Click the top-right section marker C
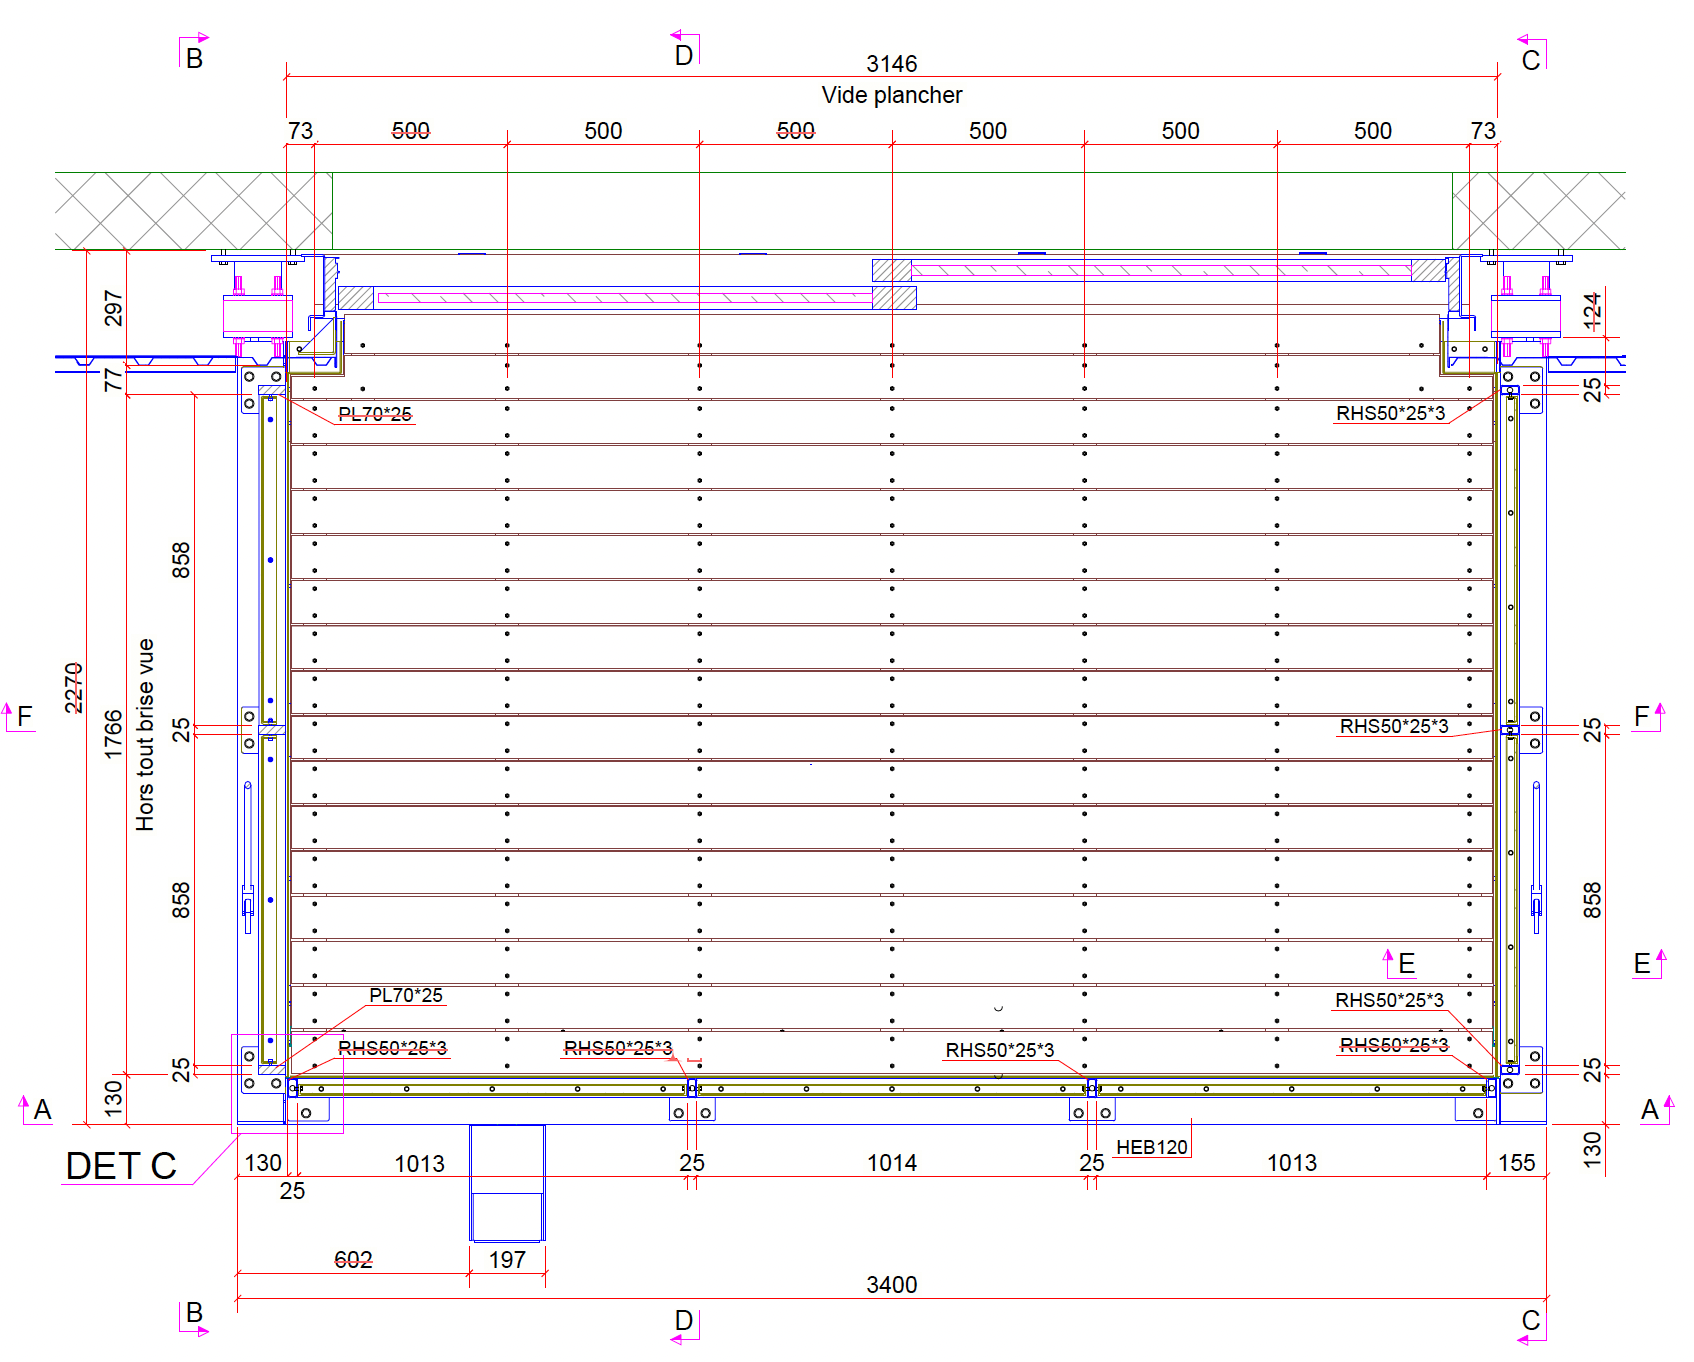This screenshot has height=1362, width=1694. click(1530, 60)
